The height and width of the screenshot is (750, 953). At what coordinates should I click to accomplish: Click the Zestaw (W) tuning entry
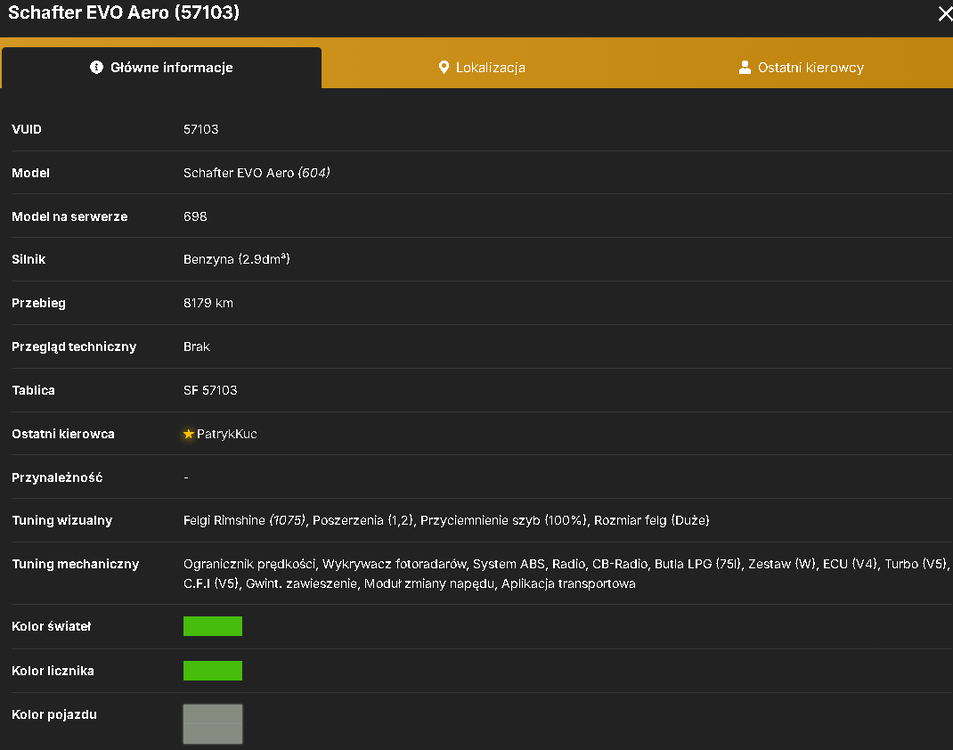782,565
